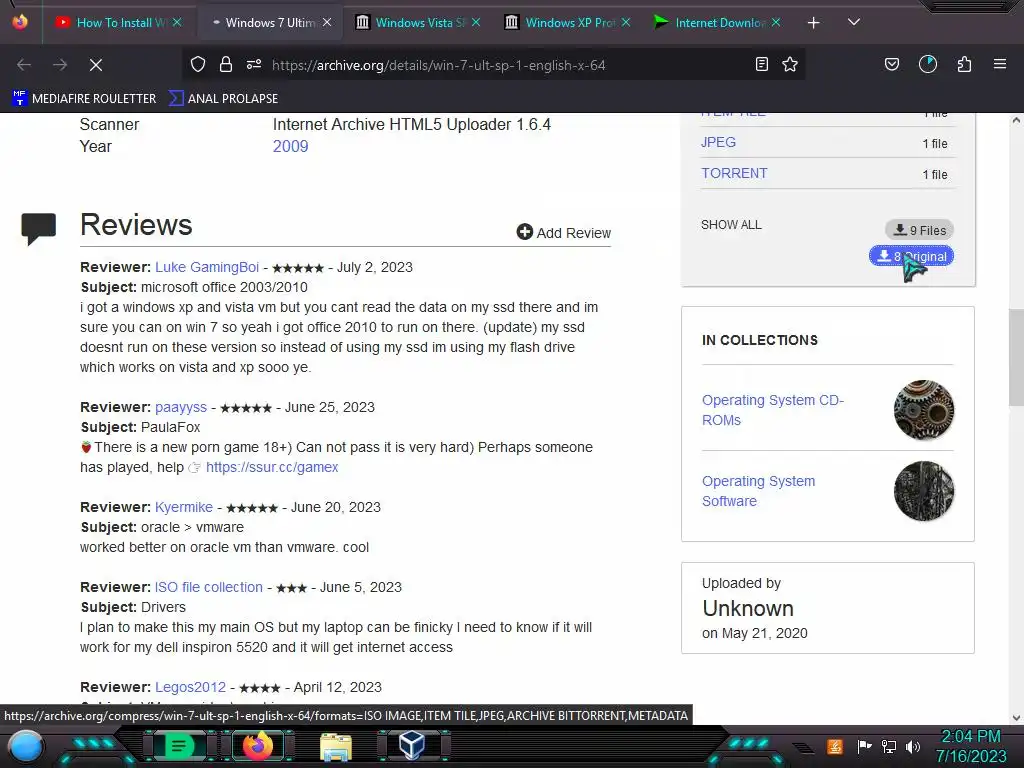Download the 8 Original files
This screenshot has width=1024, height=768.
(x=912, y=256)
